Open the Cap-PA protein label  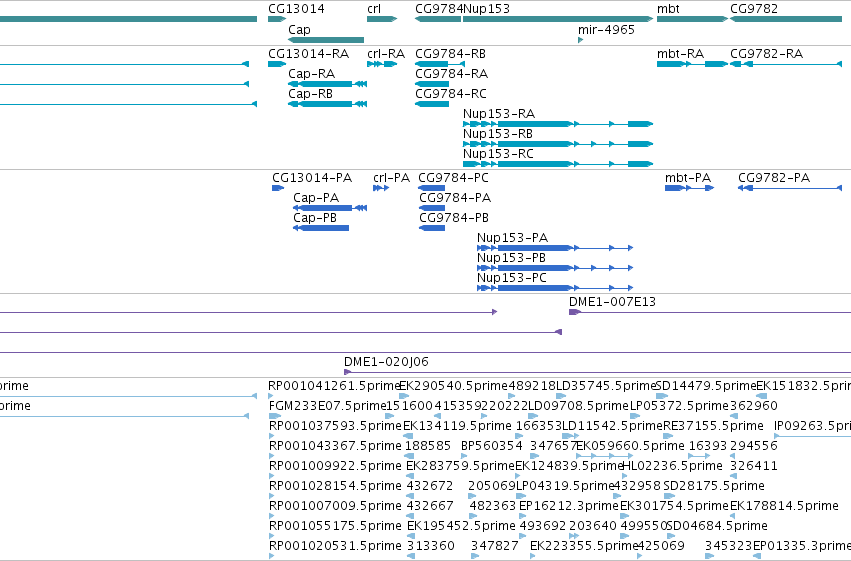pos(316,198)
